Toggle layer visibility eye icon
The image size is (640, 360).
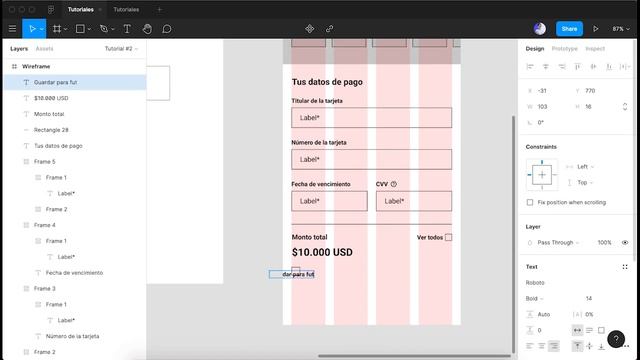(x=625, y=242)
